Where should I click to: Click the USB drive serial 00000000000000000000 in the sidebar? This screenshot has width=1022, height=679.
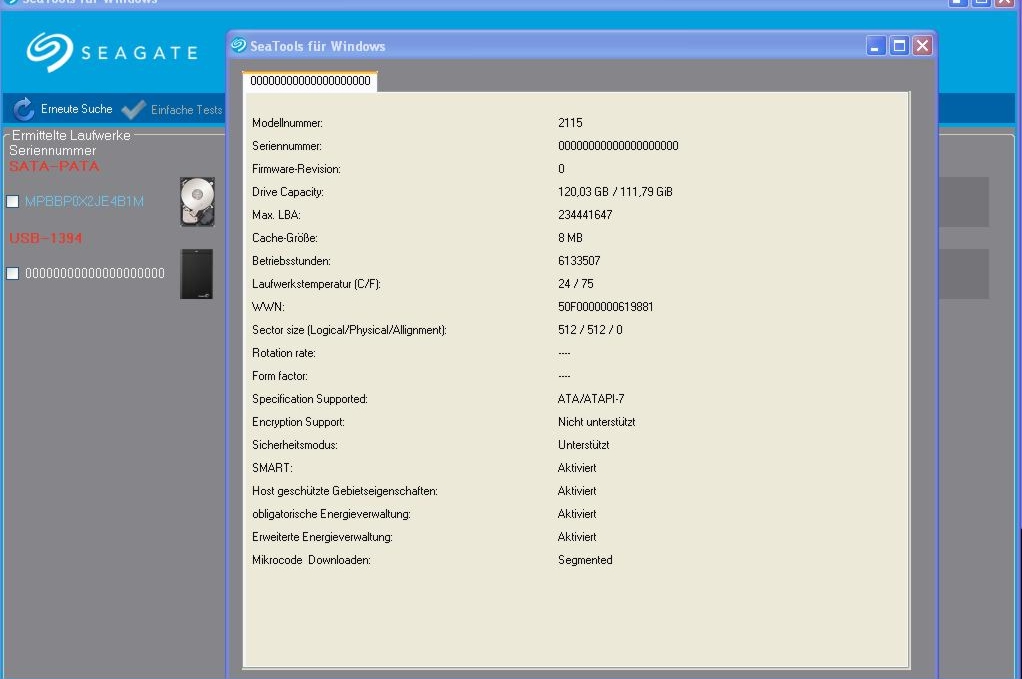click(95, 273)
